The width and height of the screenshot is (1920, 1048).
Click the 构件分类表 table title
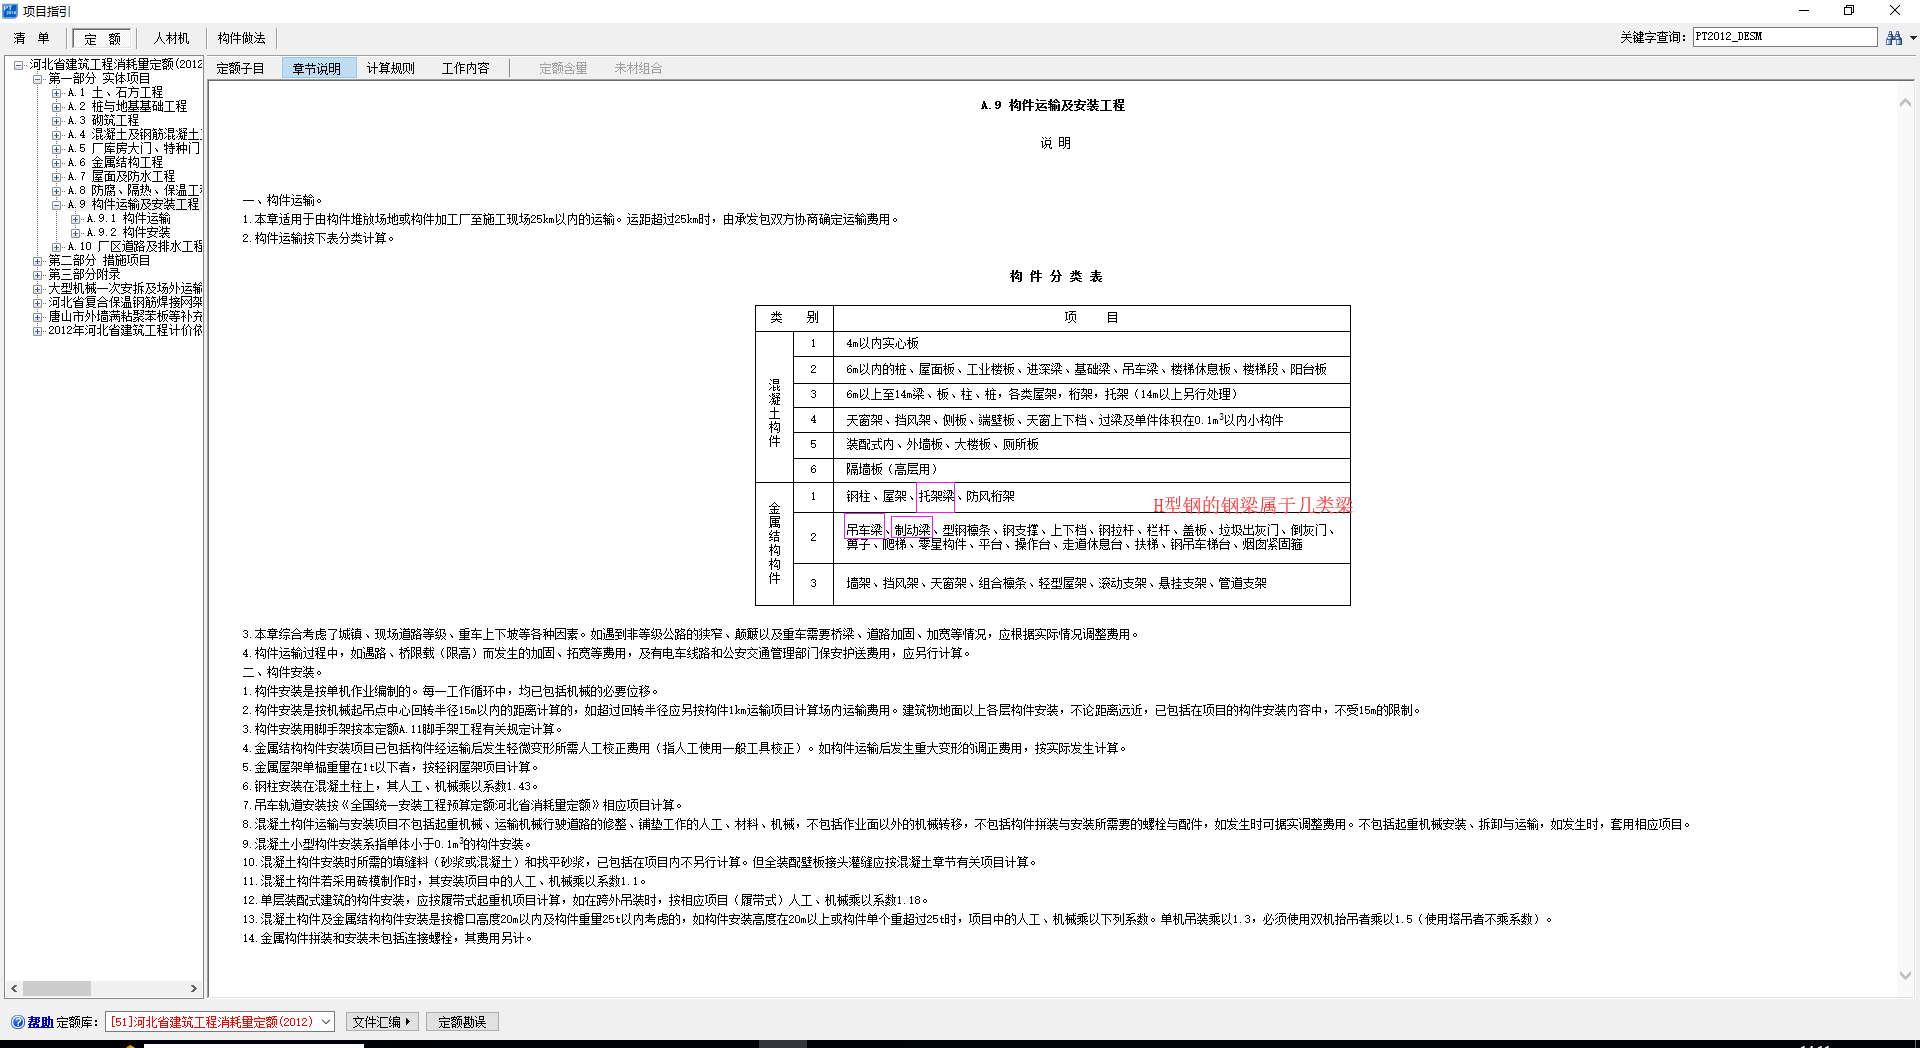[x=1056, y=277]
